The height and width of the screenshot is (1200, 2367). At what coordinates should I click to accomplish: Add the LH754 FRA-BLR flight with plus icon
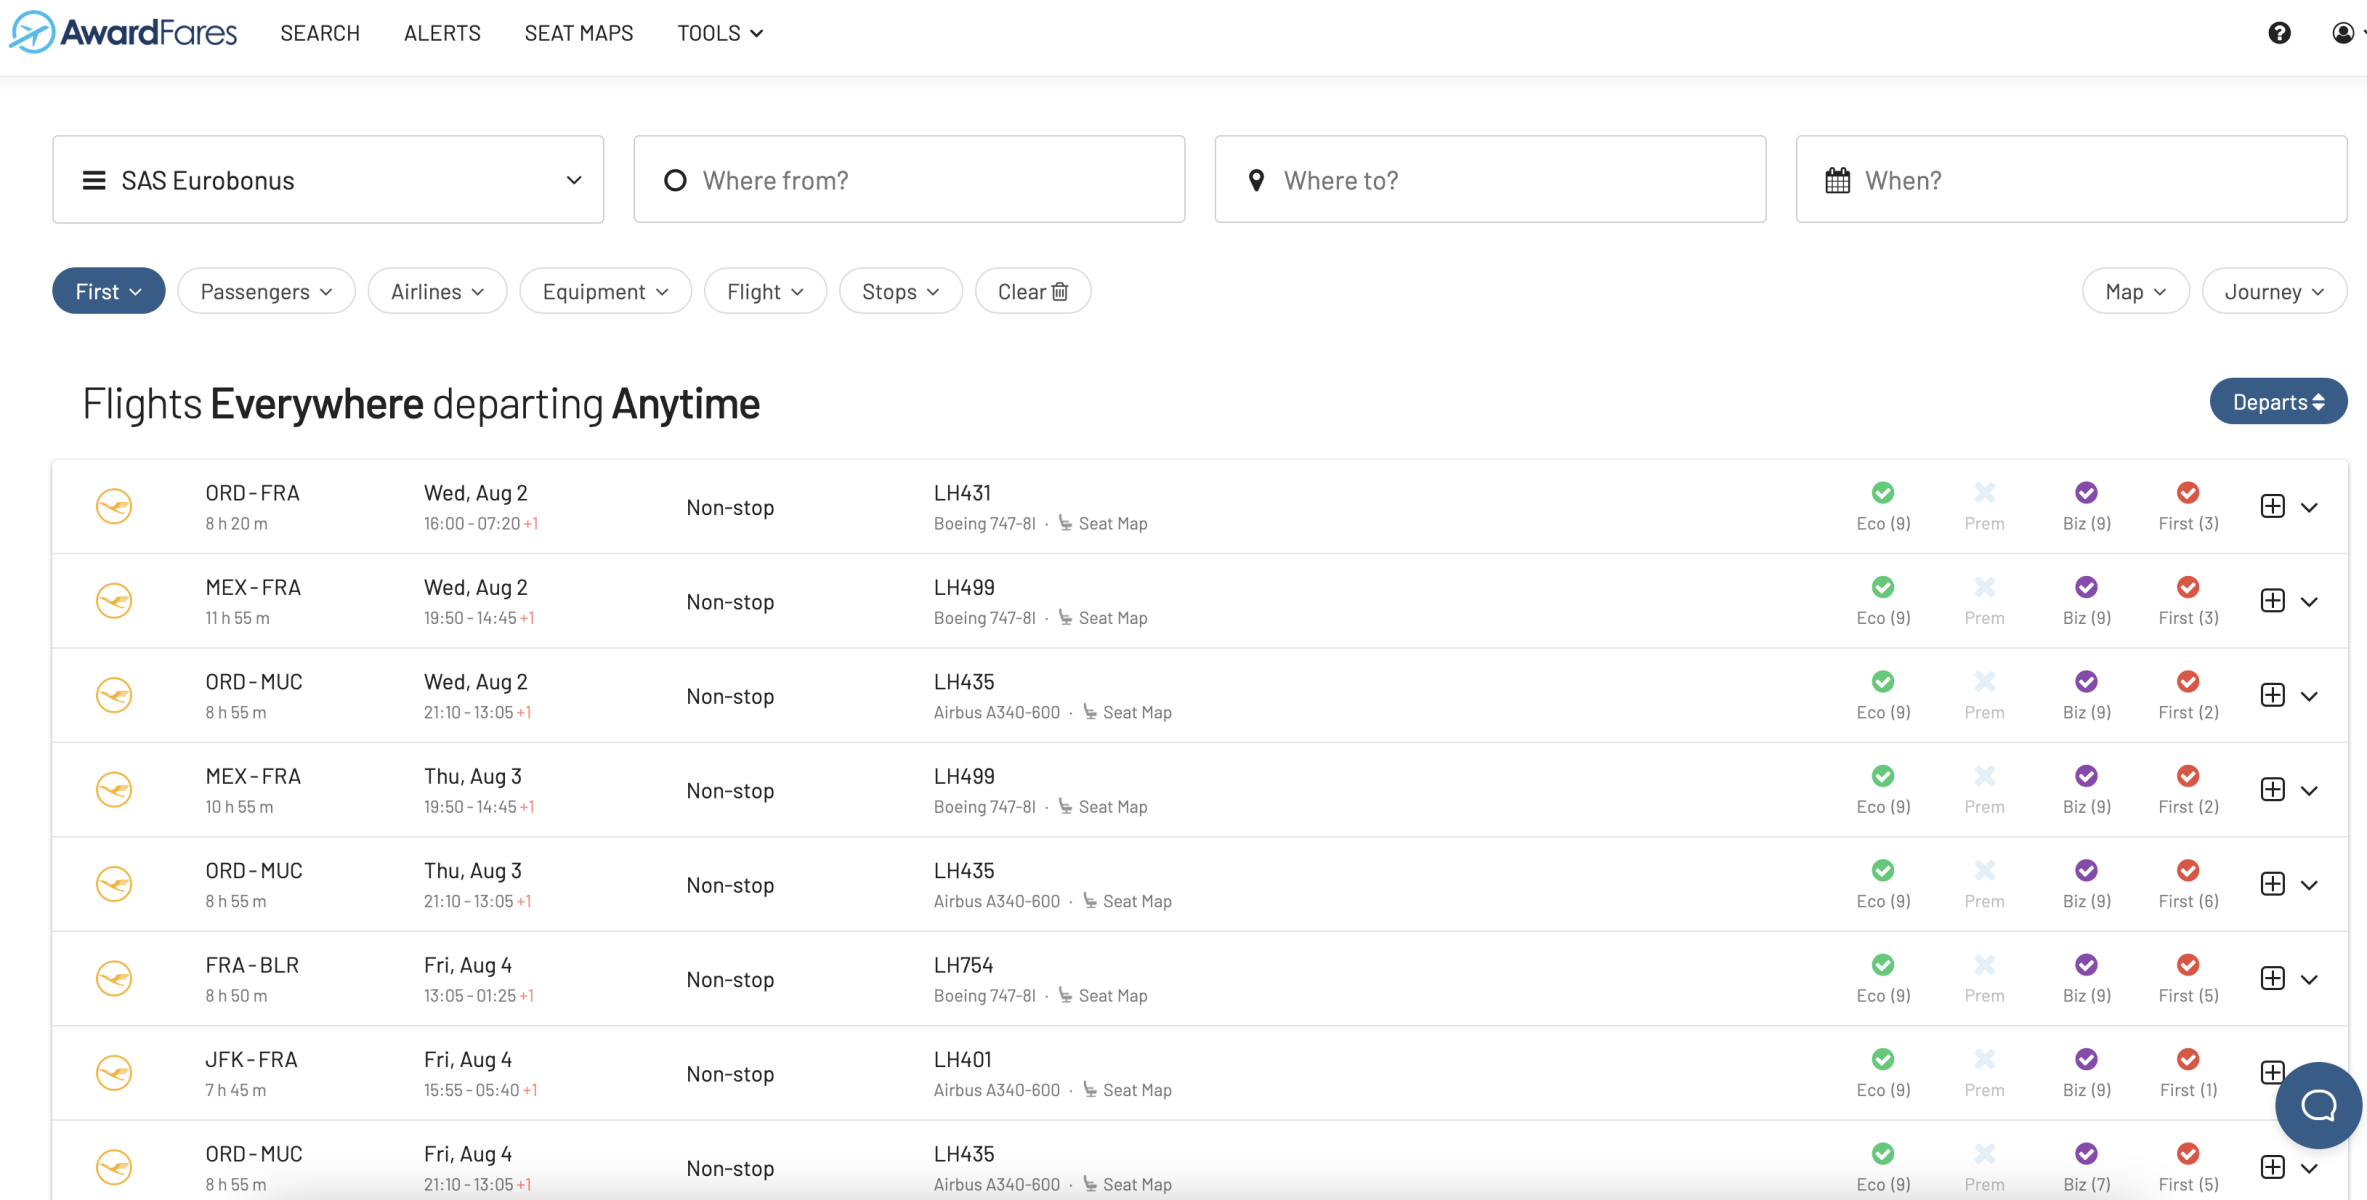pos(2272,978)
